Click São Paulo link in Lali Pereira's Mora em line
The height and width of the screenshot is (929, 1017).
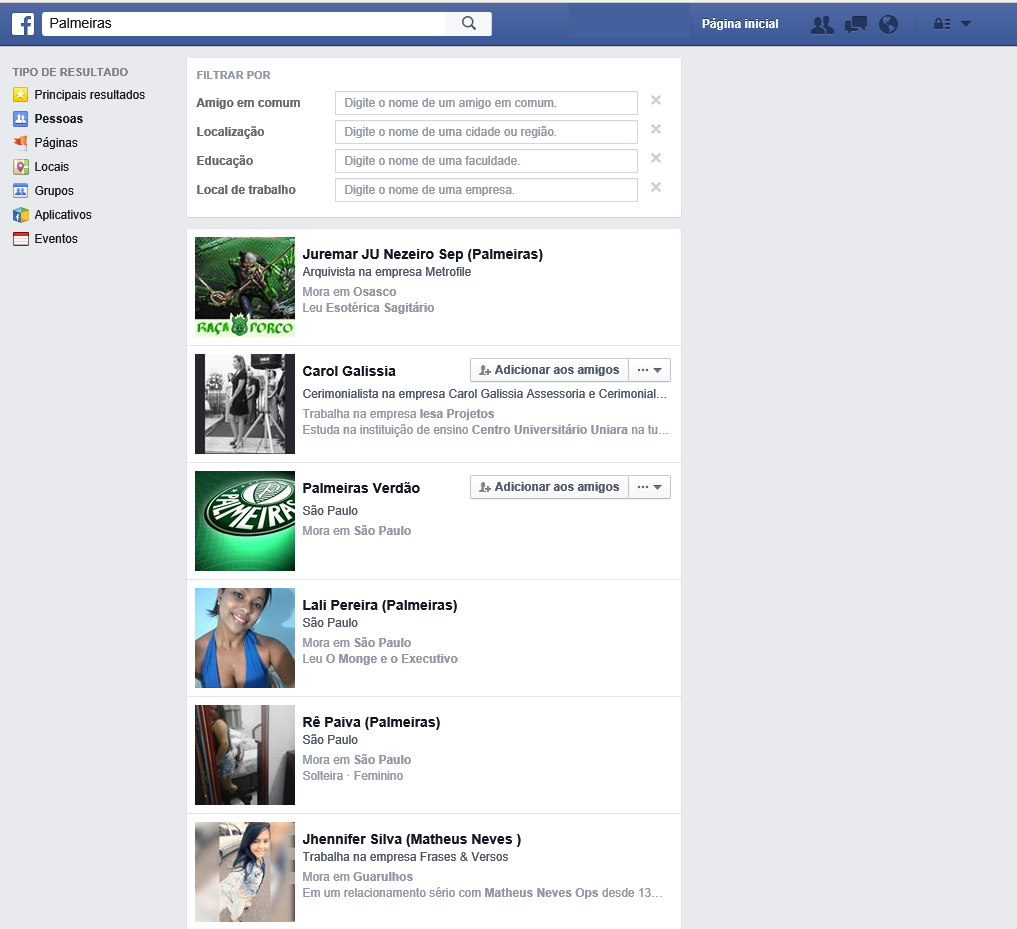point(383,643)
